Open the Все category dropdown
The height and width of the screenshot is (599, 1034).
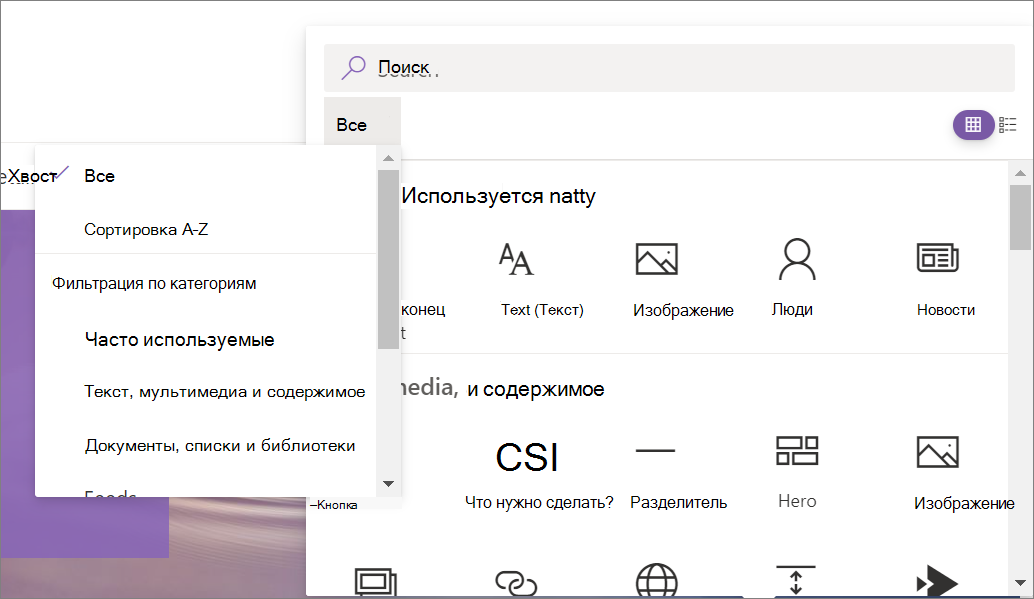point(362,124)
